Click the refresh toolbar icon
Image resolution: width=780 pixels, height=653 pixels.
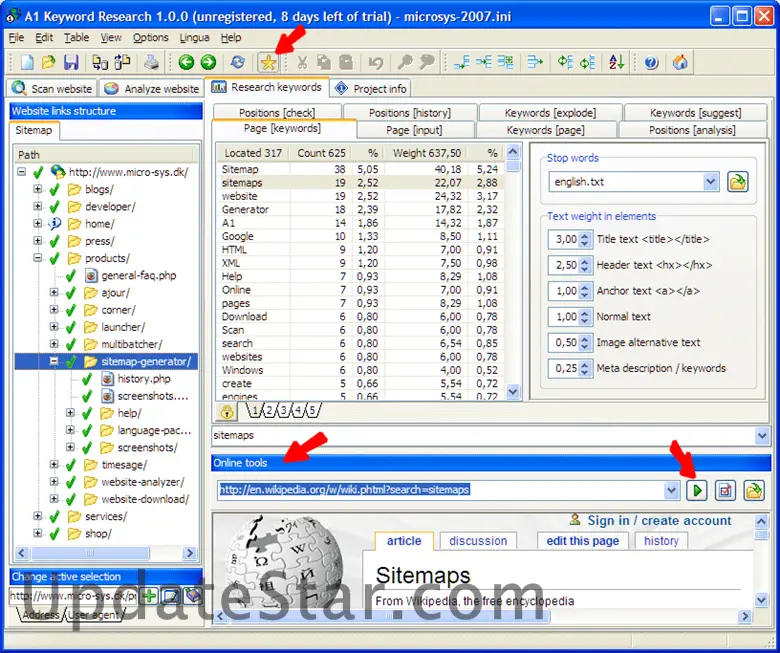237,62
